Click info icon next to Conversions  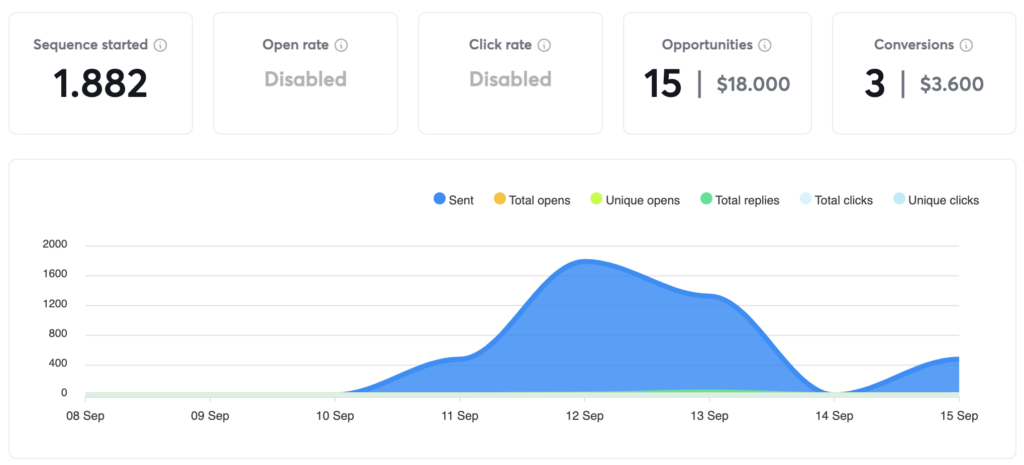966,45
